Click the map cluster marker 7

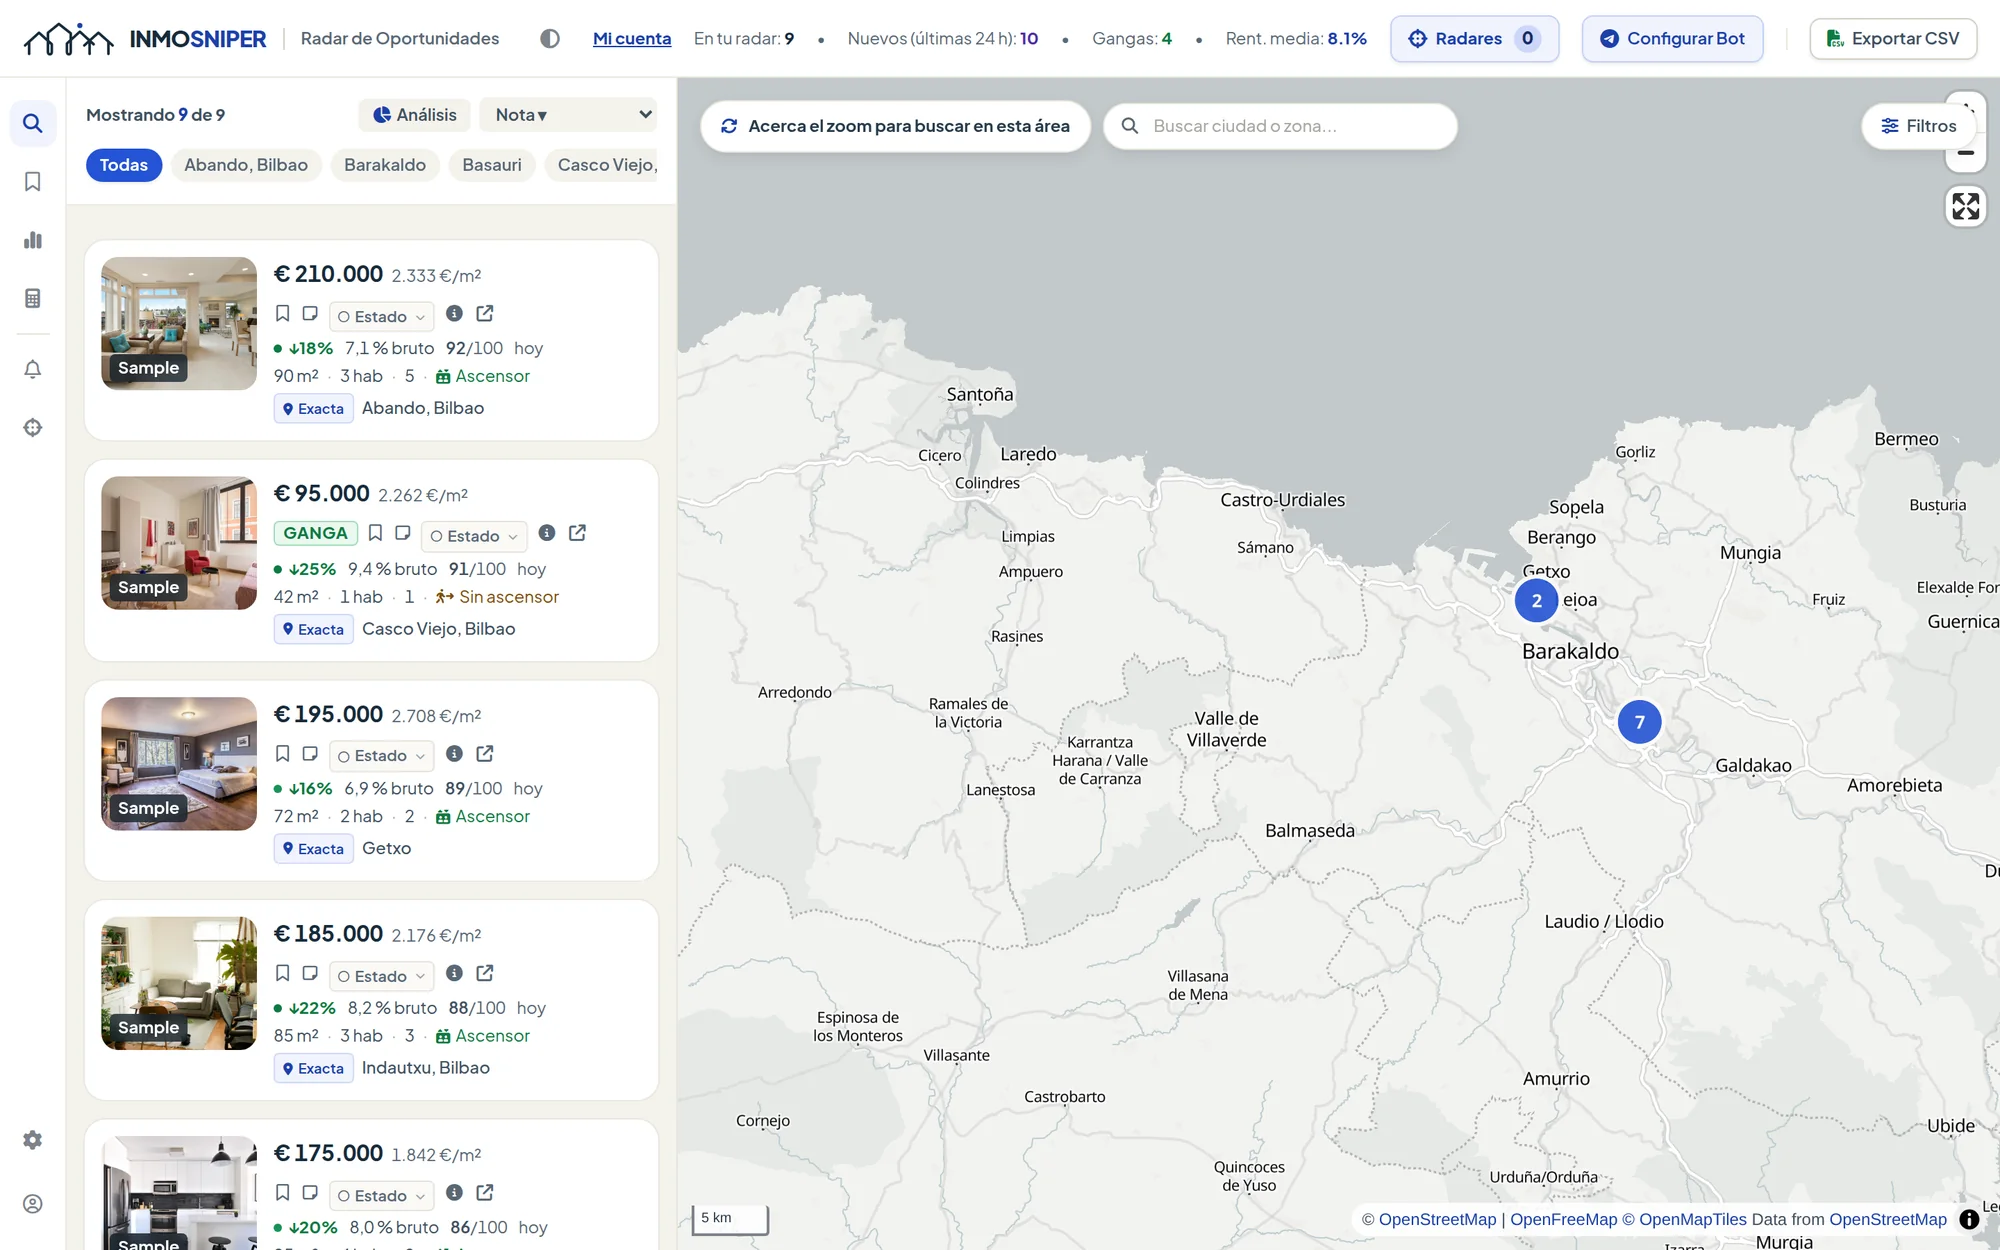(x=1639, y=722)
